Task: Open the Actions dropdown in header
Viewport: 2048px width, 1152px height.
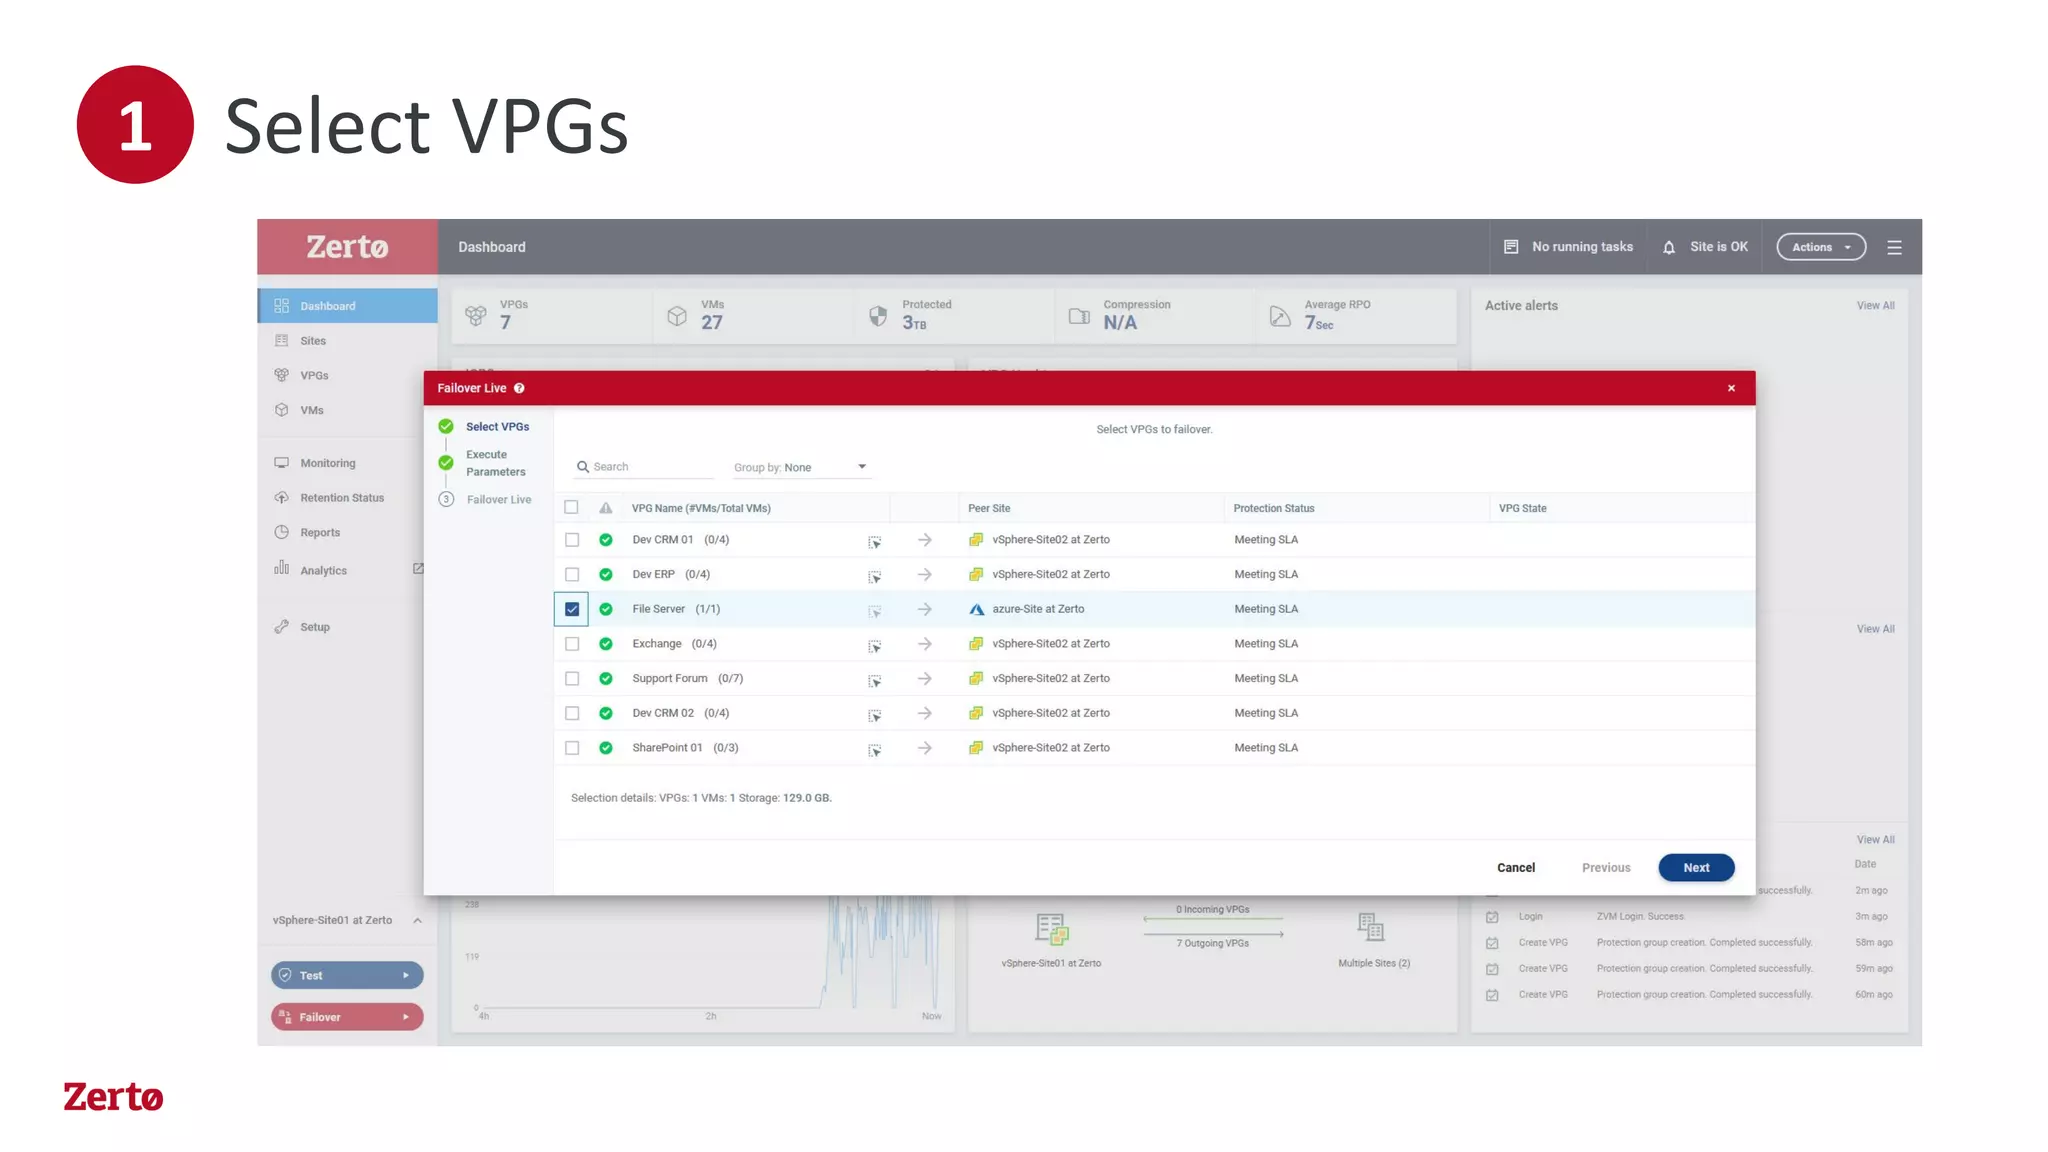Action: pos(1821,247)
